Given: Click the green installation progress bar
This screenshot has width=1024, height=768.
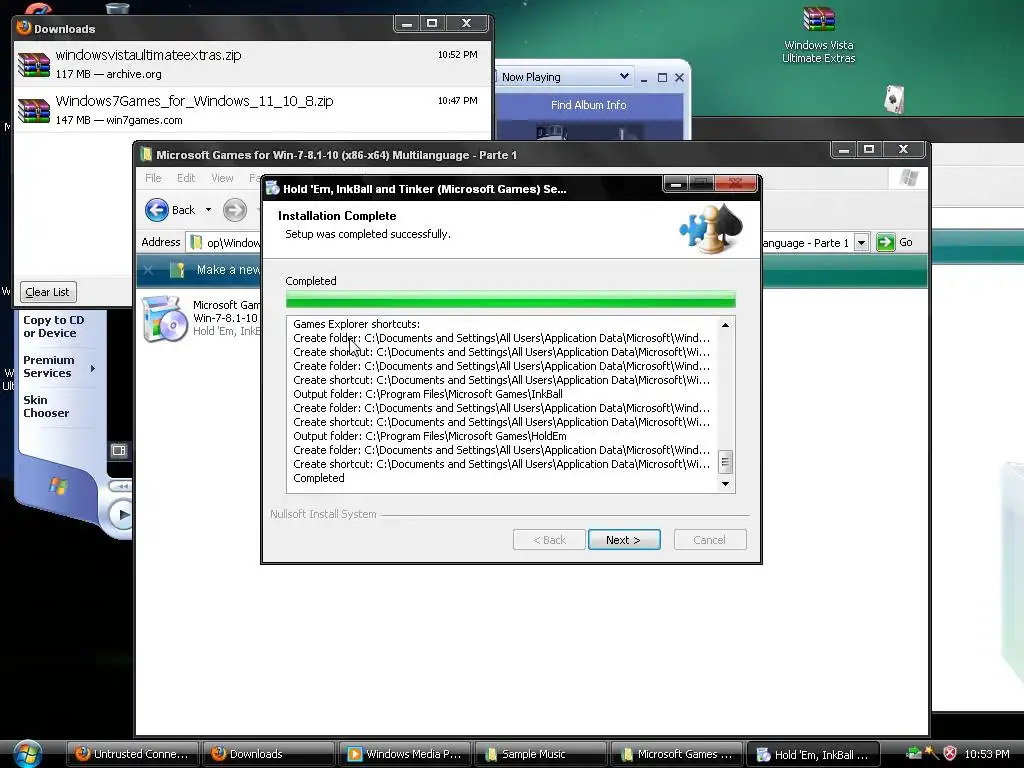Looking at the screenshot, I should click(510, 299).
